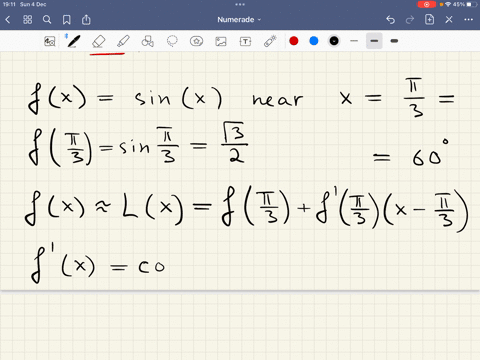Choose the black pen color
This screenshot has height=360, width=480.
pos(334,41)
